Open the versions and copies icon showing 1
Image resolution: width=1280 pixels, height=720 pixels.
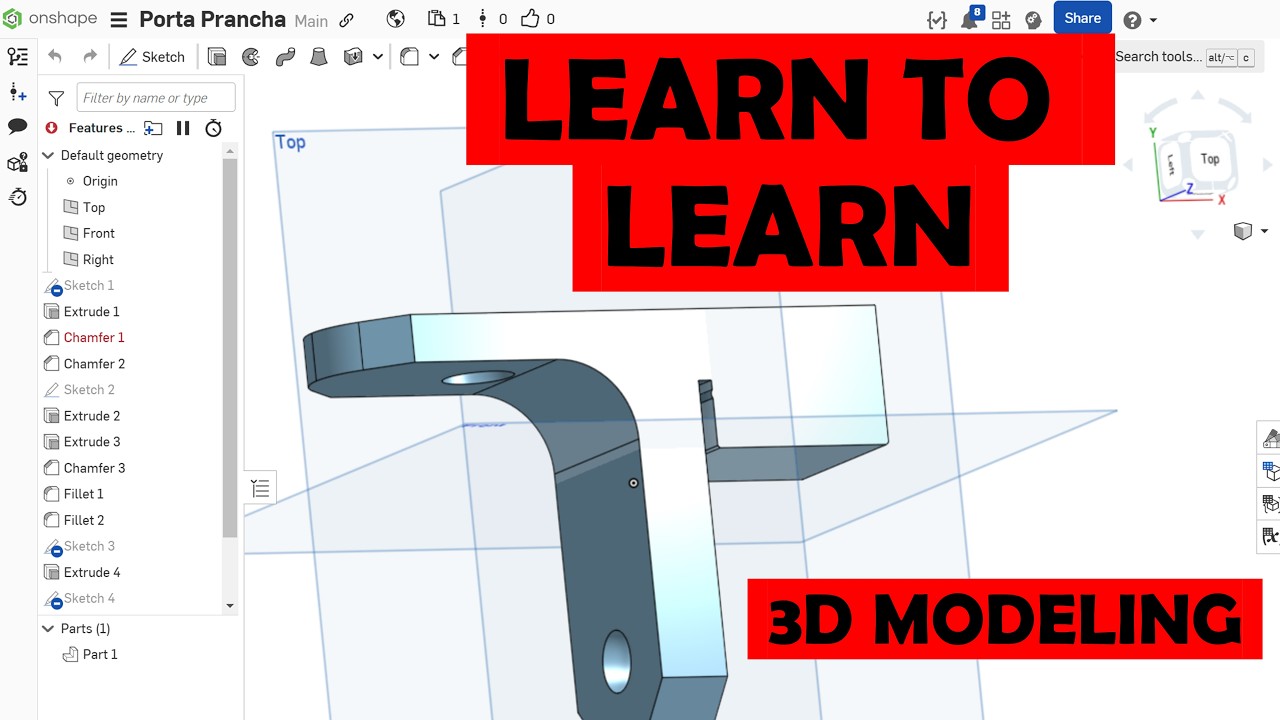tap(443, 19)
